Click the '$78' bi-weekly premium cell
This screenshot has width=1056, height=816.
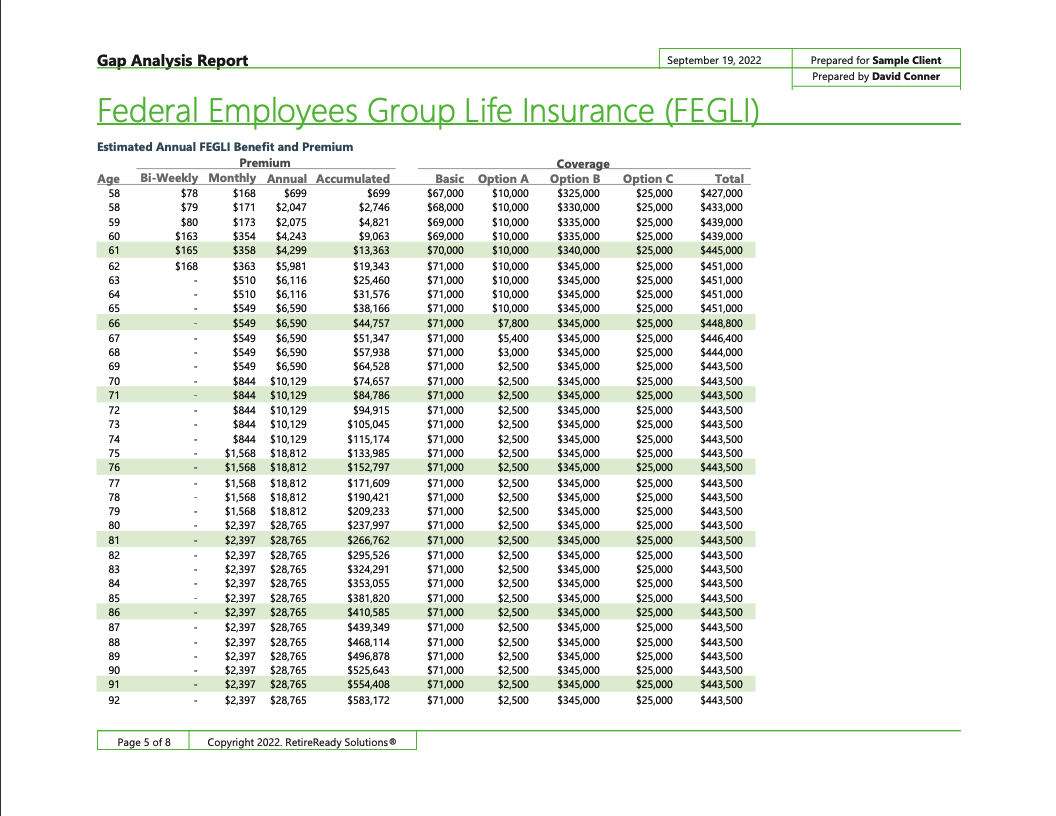click(189, 193)
